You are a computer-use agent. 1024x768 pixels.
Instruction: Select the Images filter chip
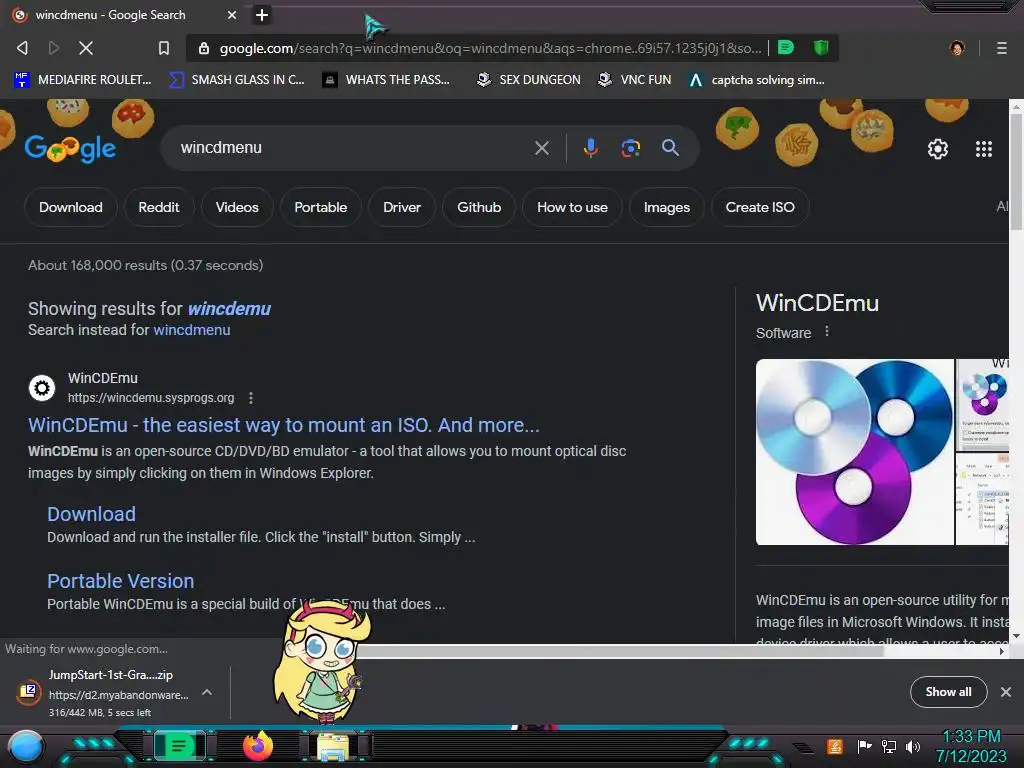click(666, 207)
